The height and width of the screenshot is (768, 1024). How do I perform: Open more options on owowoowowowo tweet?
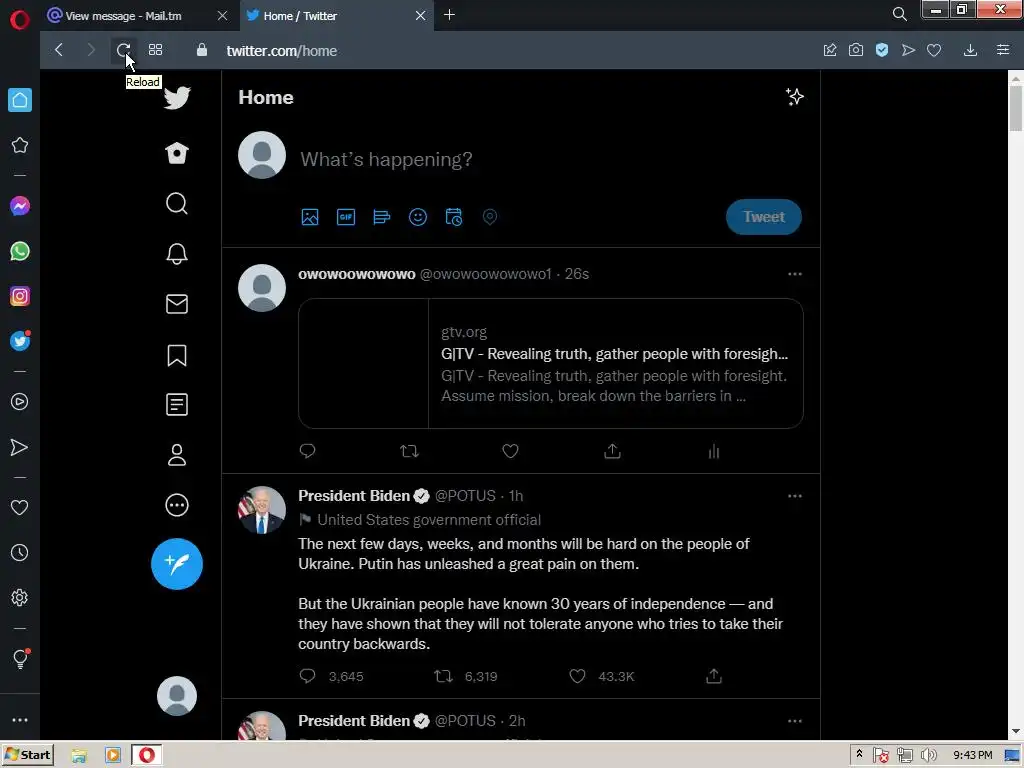pos(795,274)
